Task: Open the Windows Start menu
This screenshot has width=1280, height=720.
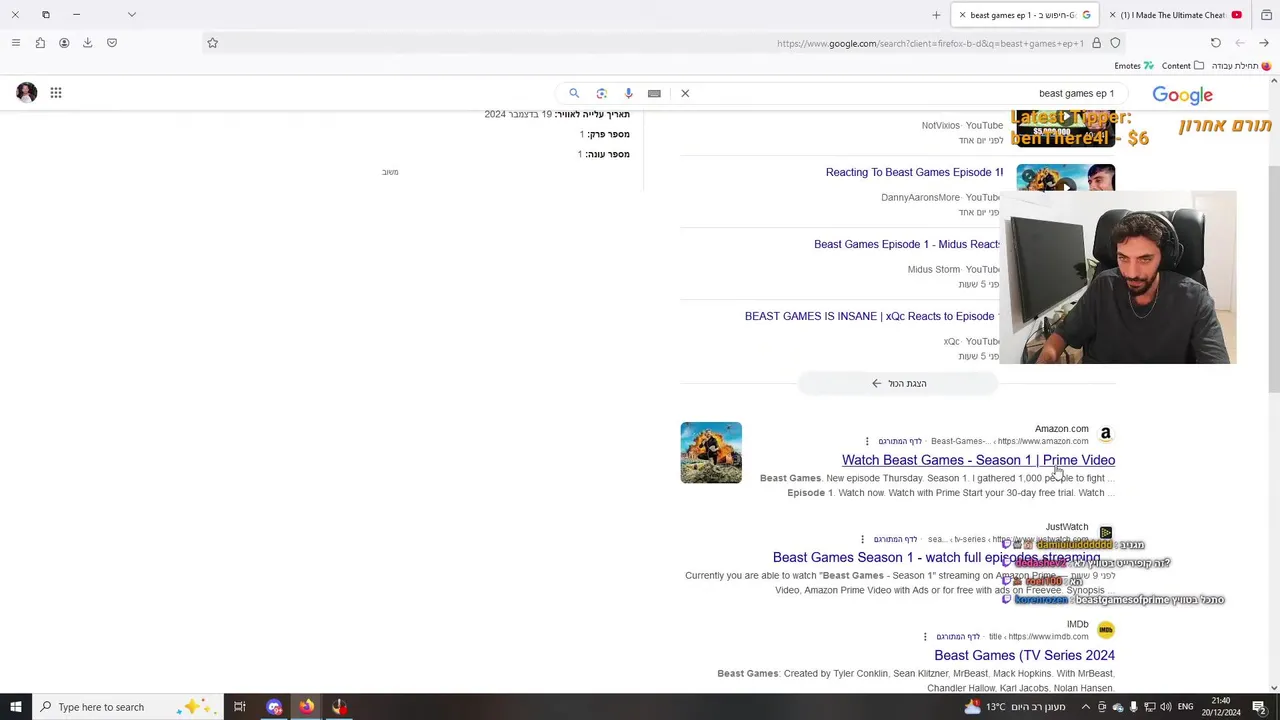Action: pyautogui.click(x=15, y=707)
